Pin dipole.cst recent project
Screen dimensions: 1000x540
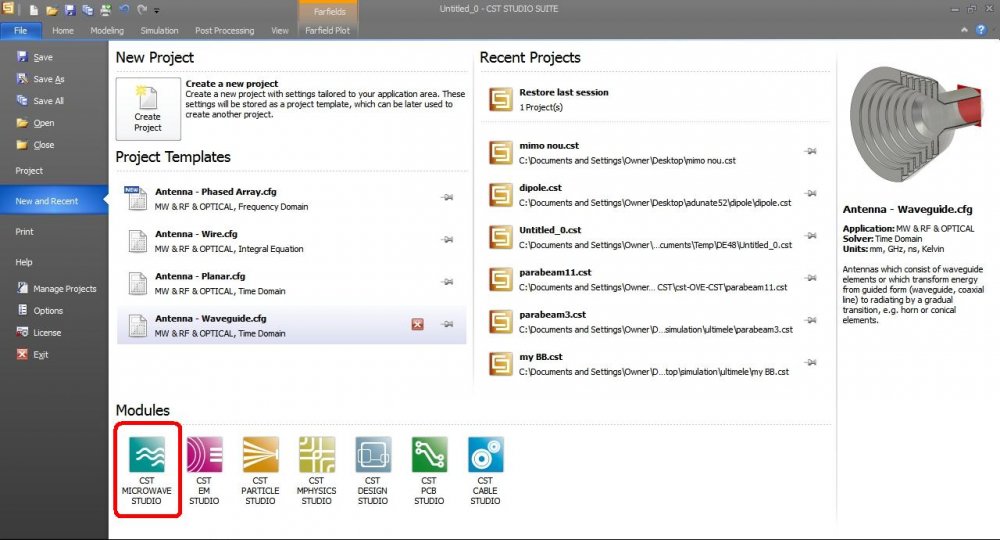[x=811, y=193]
